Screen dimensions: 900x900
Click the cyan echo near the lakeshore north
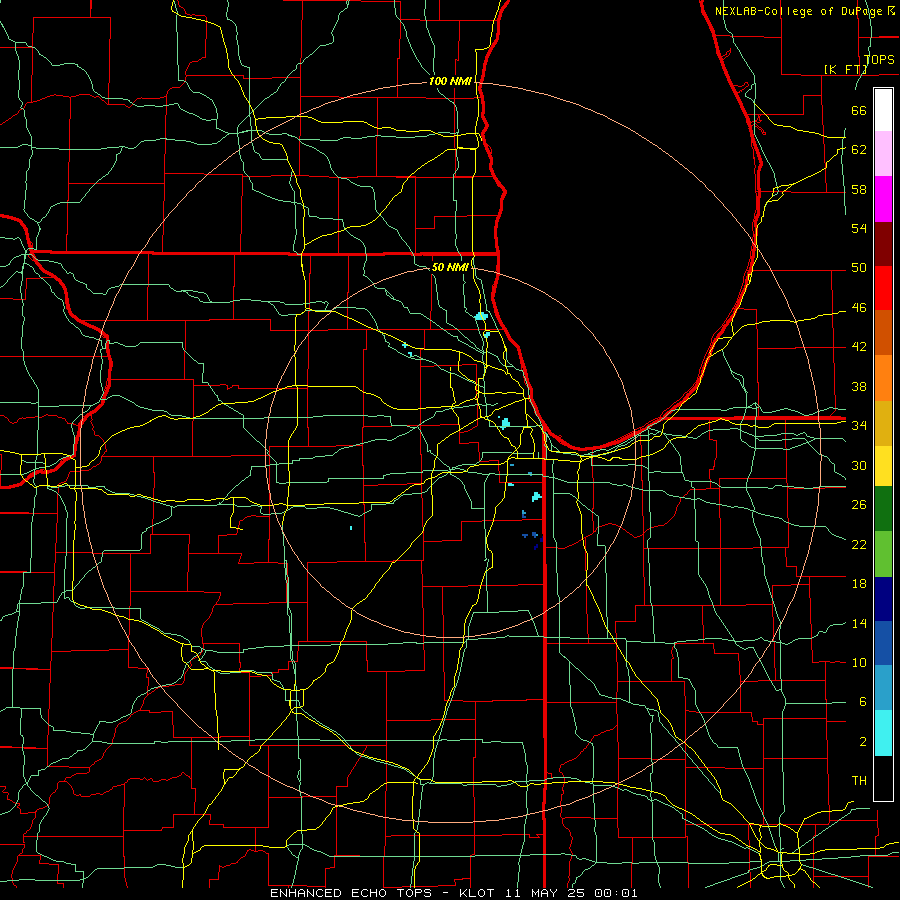tap(481, 316)
